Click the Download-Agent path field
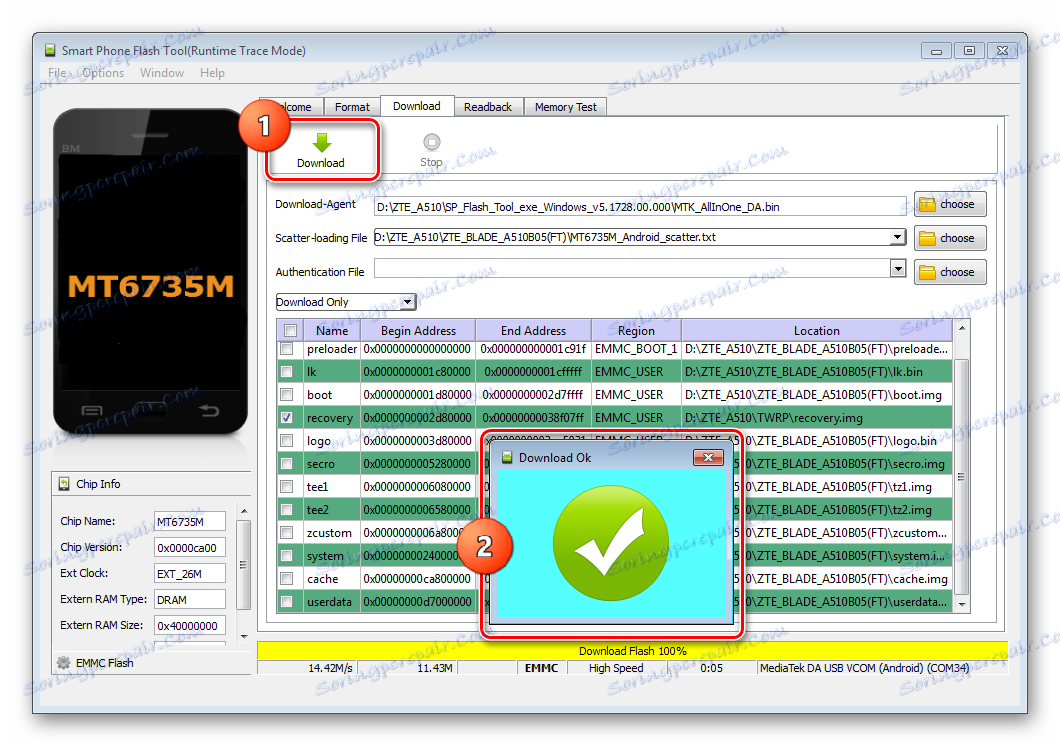 (x=640, y=207)
